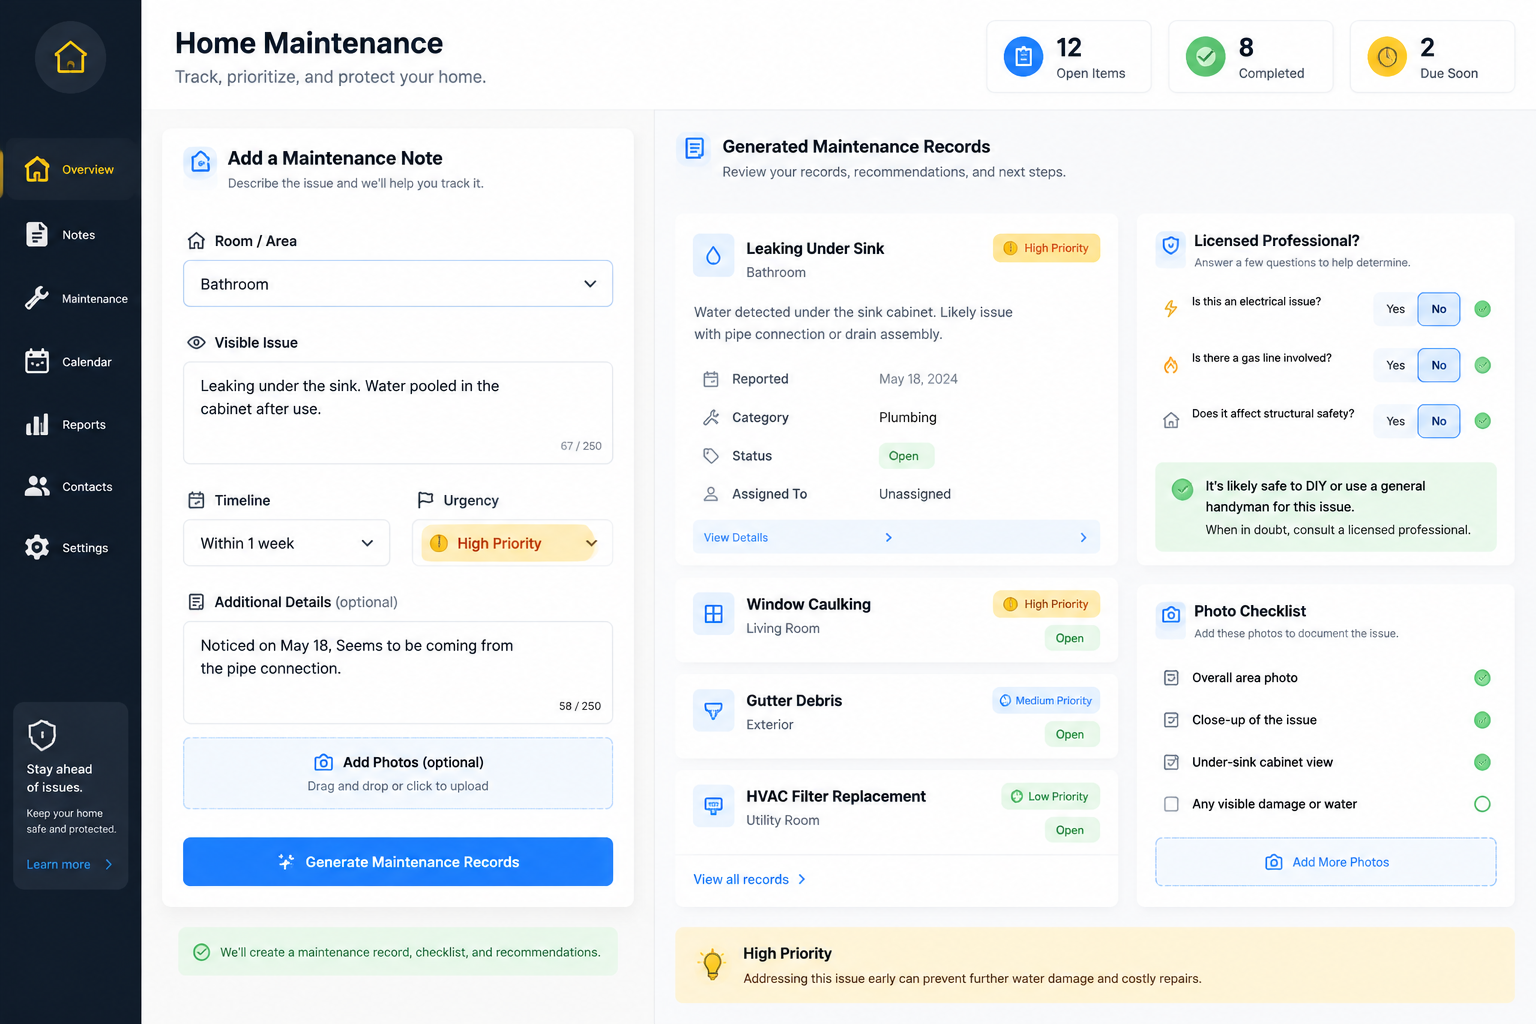Viewport: 1536px width, 1024px height.
Task: Select Yes for electrical issue question
Action: pyautogui.click(x=1396, y=309)
